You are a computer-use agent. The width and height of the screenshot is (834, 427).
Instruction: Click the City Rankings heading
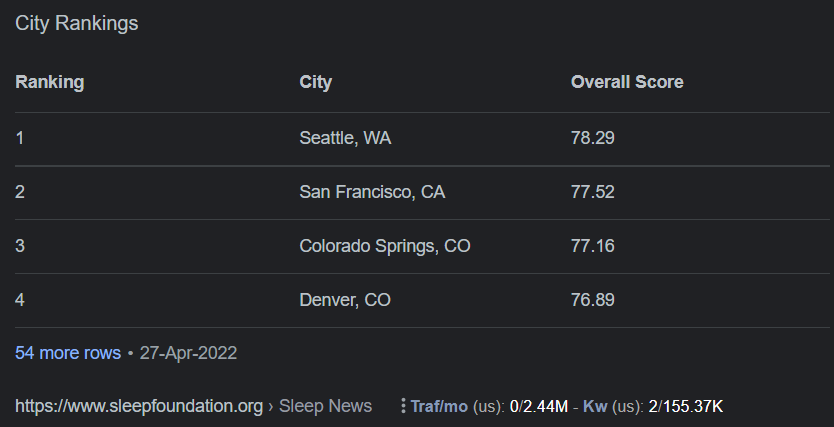pyautogui.click(x=77, y=23)
